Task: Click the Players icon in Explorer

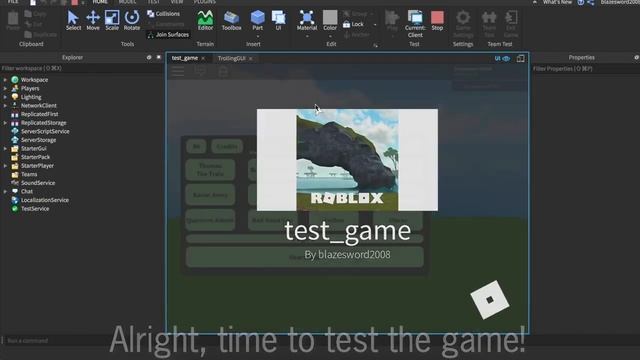Action: pos(15,88)
